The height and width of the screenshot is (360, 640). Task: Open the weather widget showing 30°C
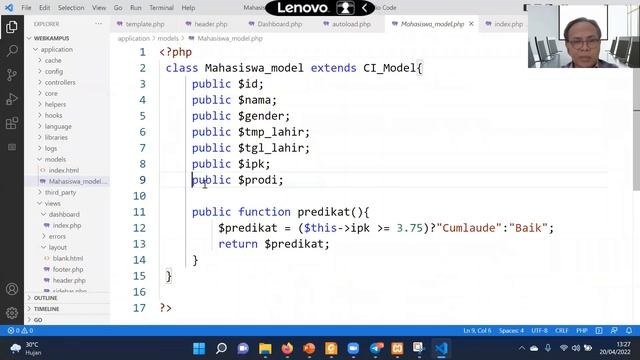(26, 348)
